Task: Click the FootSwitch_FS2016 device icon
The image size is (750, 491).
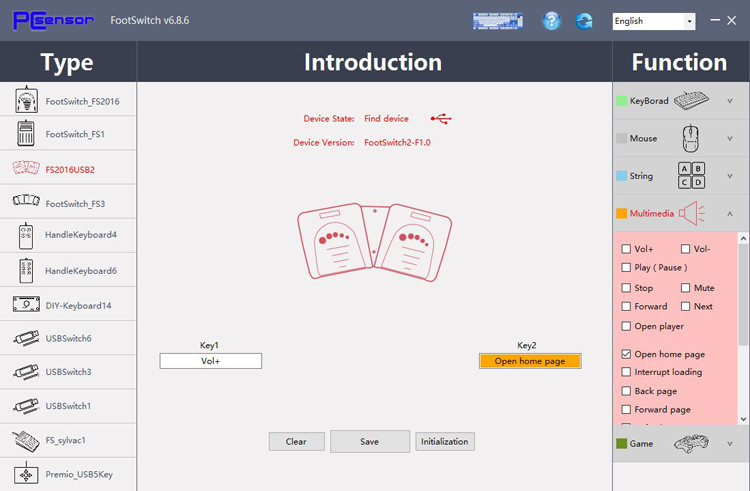Action: pos(26,99)
